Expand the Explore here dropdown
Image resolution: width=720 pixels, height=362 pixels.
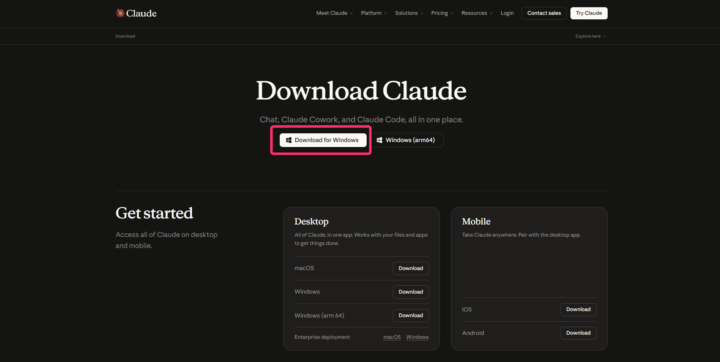(x=591, y=36)
